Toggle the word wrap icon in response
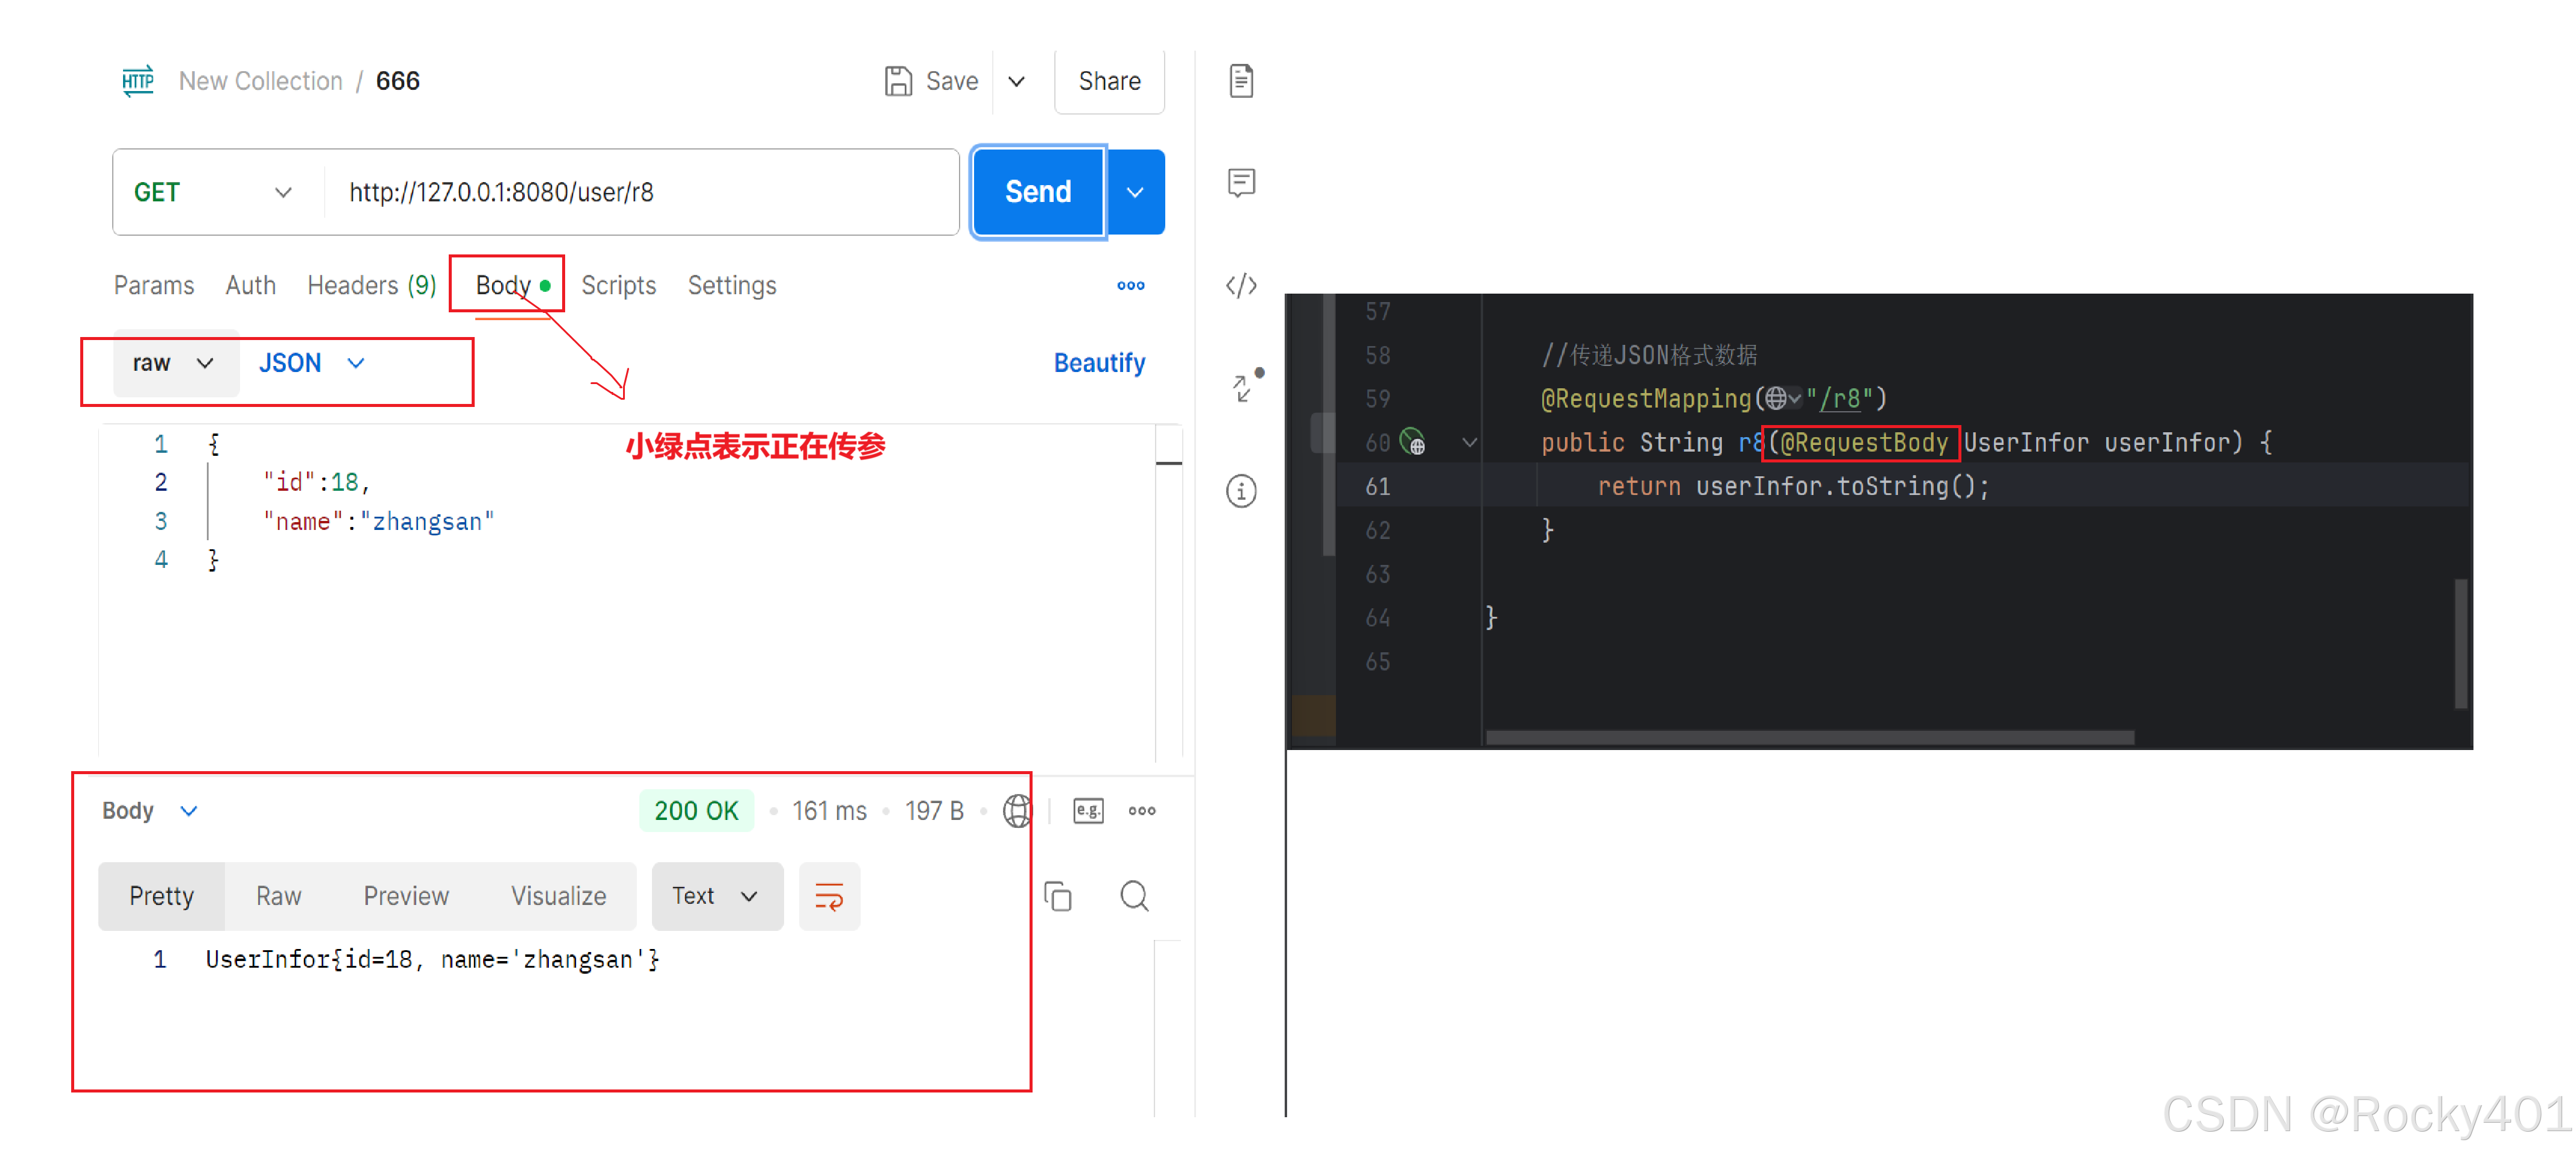The image size is (2576, 1157). tap(829, 896)
